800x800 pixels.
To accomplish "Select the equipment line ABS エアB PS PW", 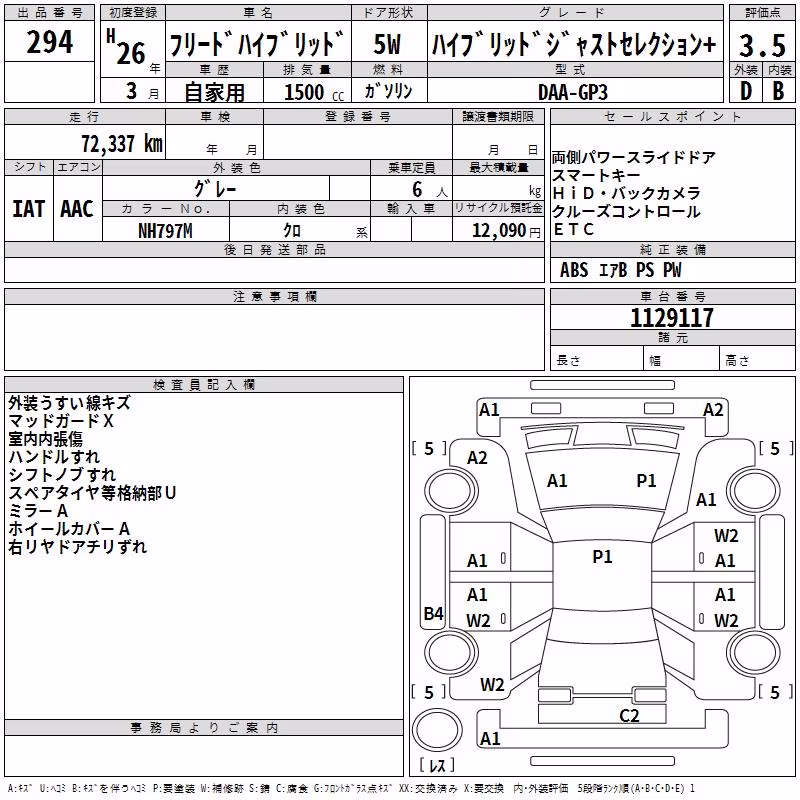I will click(620, 270).
